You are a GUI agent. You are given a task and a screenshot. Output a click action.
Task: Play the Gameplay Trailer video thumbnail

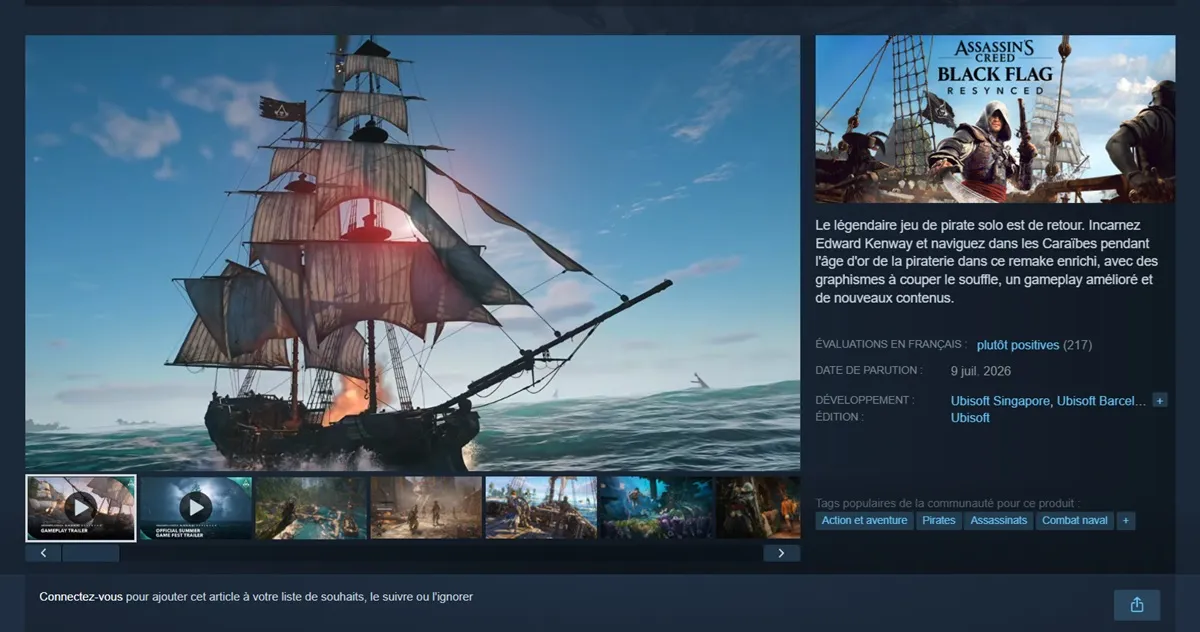pyautogui.click(x=81, y=508)
